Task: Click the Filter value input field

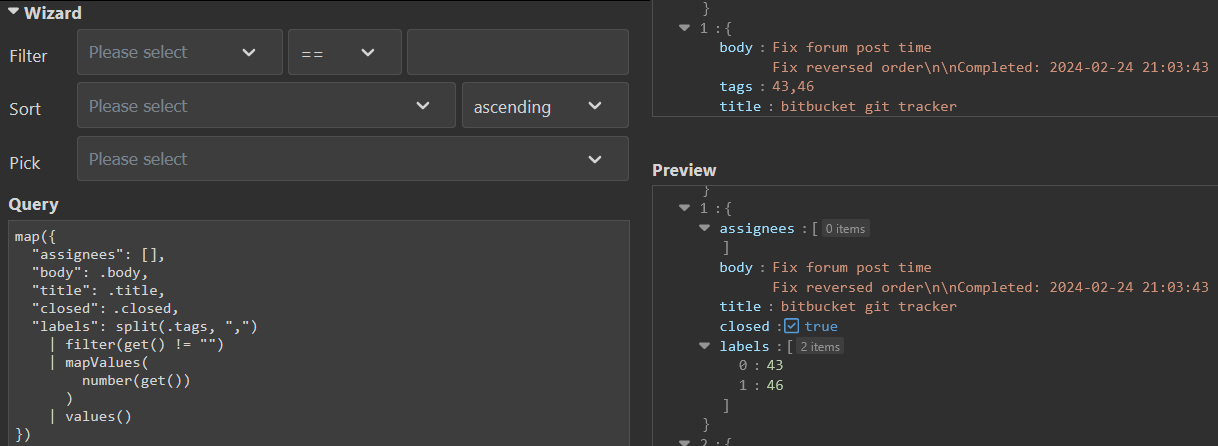Action: coord(517,52)
